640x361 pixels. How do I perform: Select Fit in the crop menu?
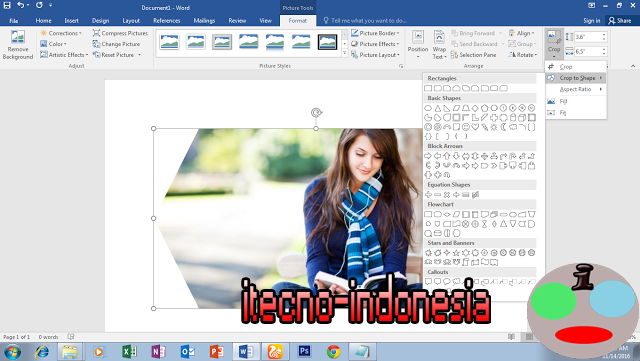tap(576, 113)
